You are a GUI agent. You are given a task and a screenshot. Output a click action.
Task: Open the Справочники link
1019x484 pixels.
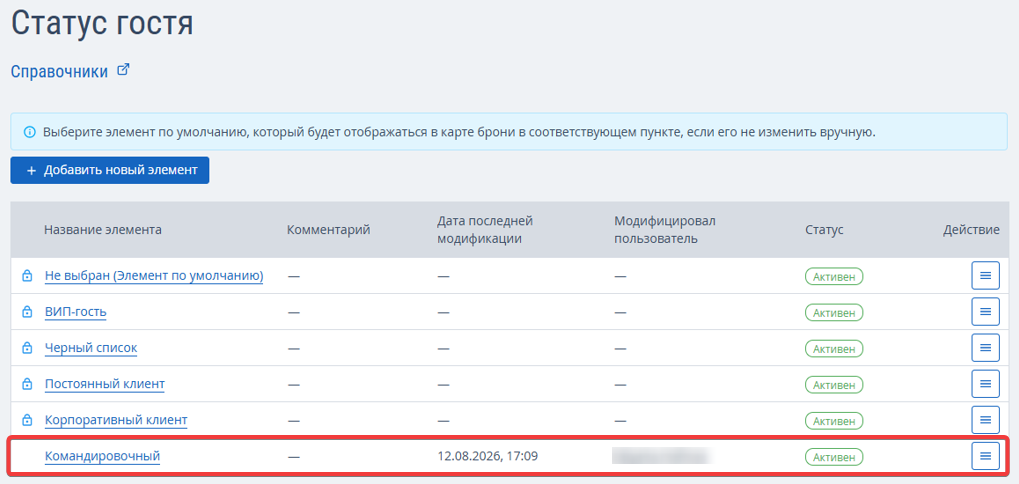point(59,71)
